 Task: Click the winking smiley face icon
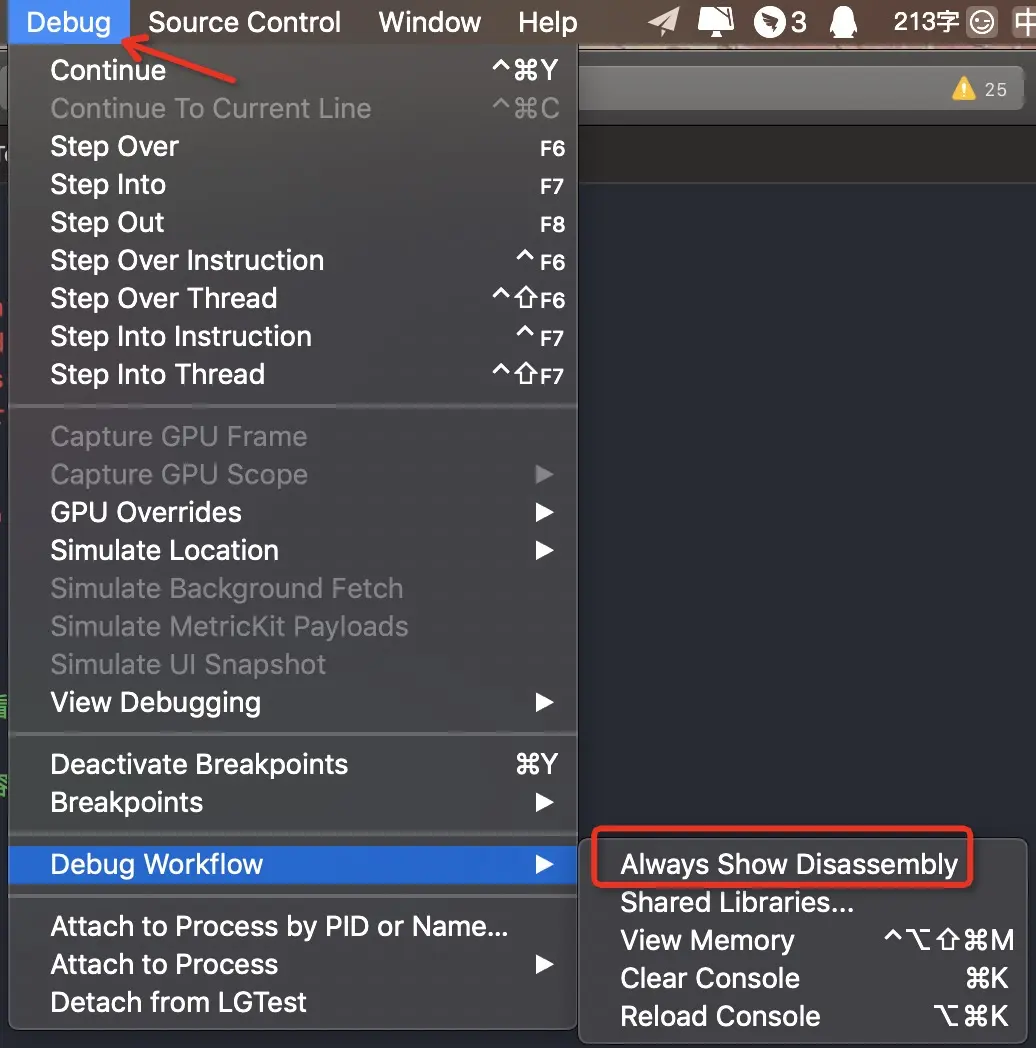click(982, 22)
